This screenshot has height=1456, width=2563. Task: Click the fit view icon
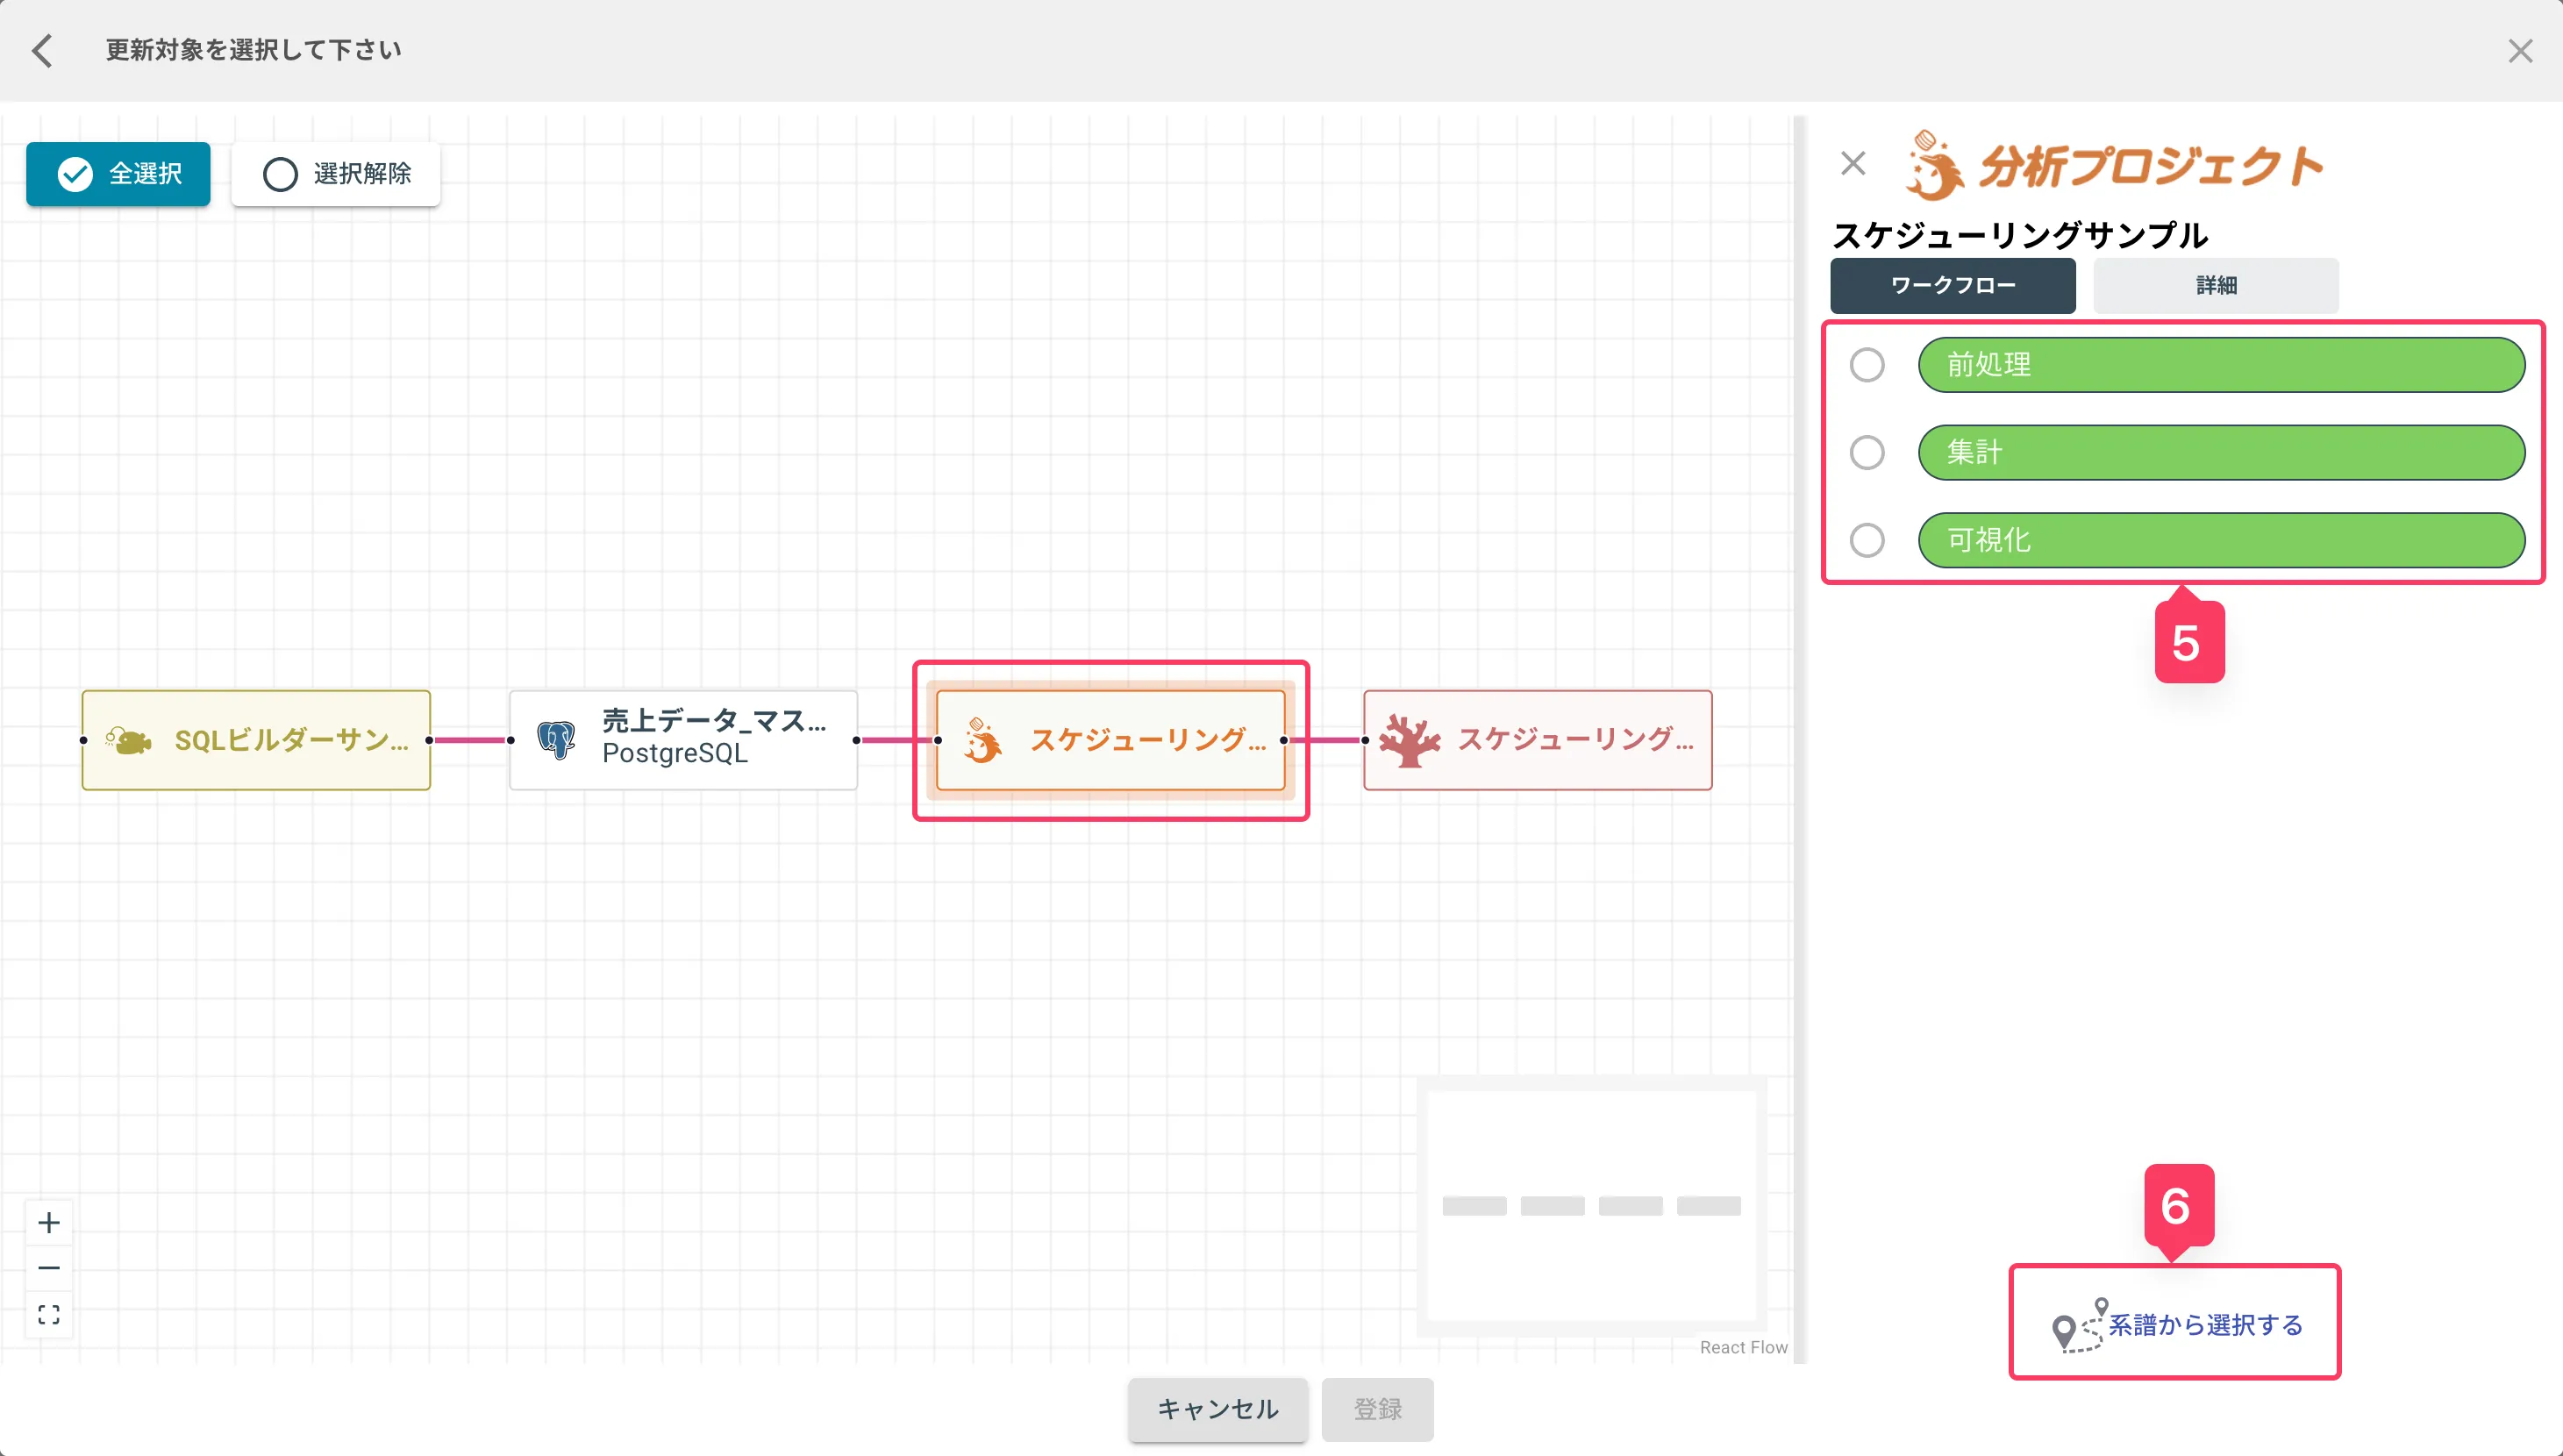pyautogui.click(x=49, y=1314)
